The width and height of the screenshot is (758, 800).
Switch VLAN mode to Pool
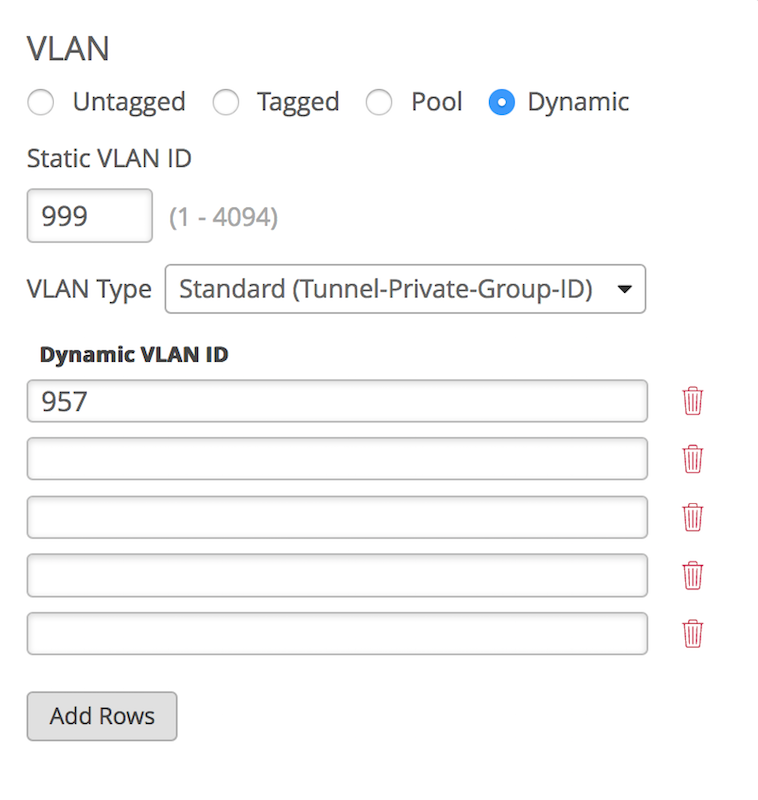point(379,102)
